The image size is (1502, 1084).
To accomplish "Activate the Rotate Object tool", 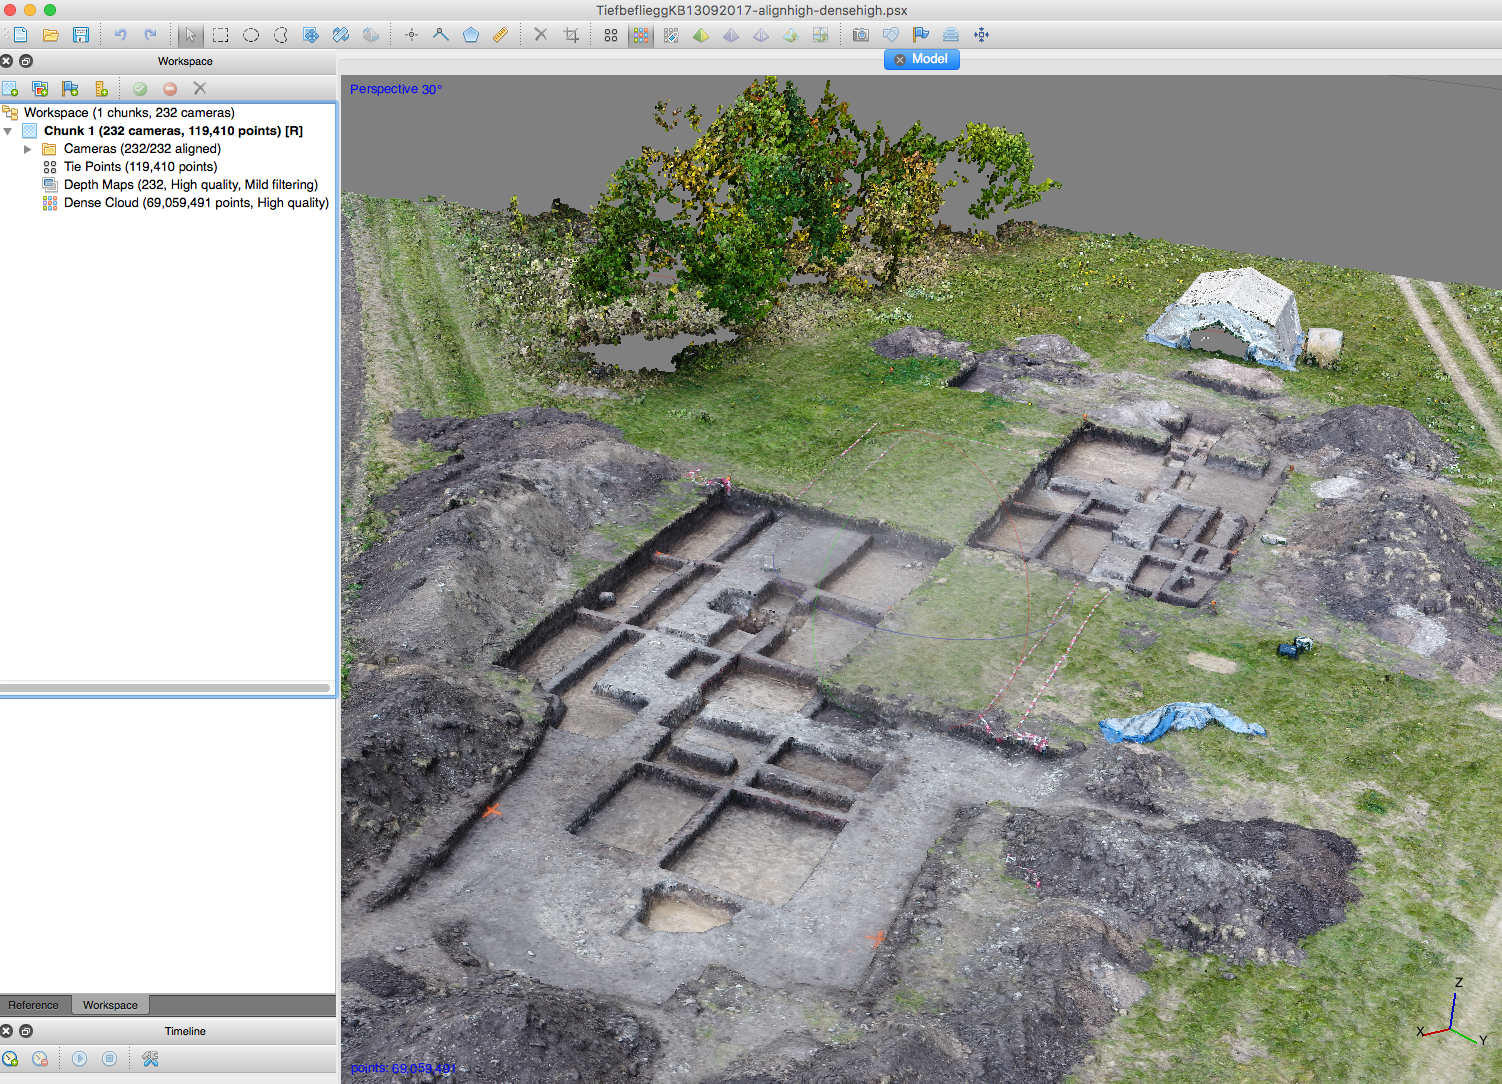I will (x=371, y=35).
